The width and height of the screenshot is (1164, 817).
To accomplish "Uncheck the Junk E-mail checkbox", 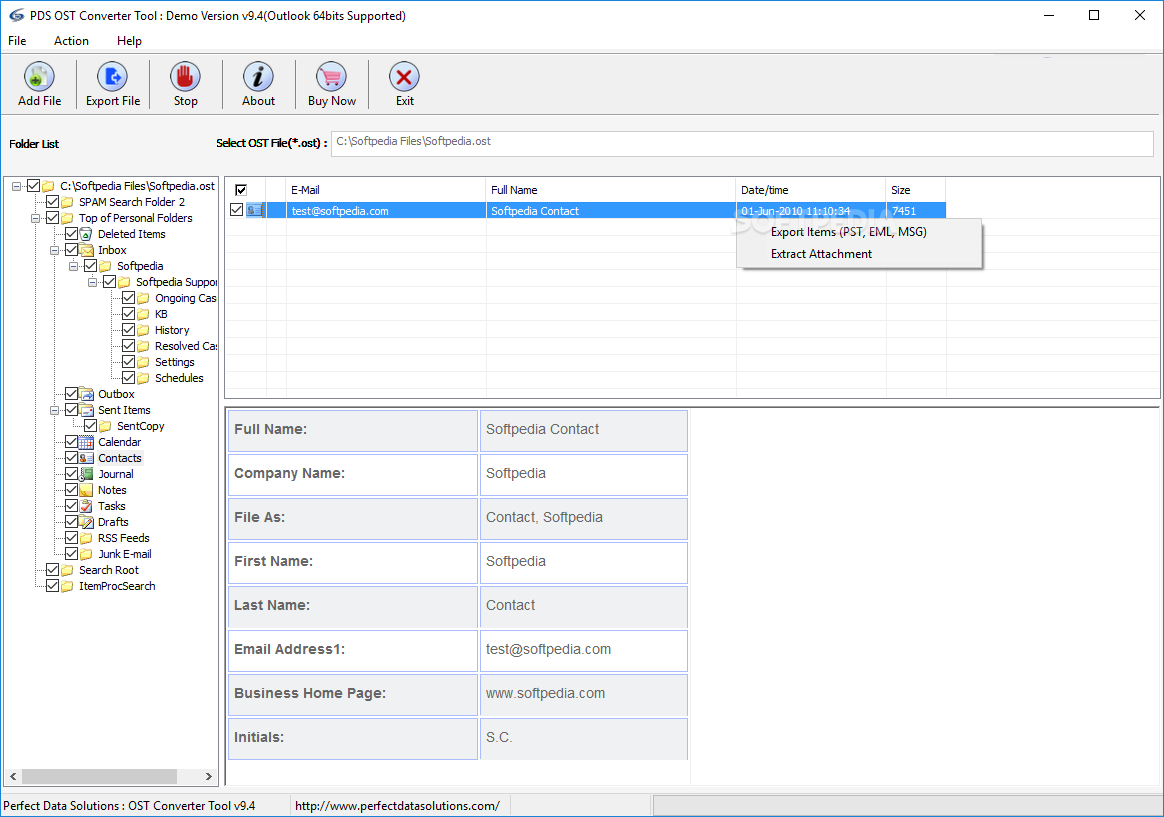I will tap(71, 554).
